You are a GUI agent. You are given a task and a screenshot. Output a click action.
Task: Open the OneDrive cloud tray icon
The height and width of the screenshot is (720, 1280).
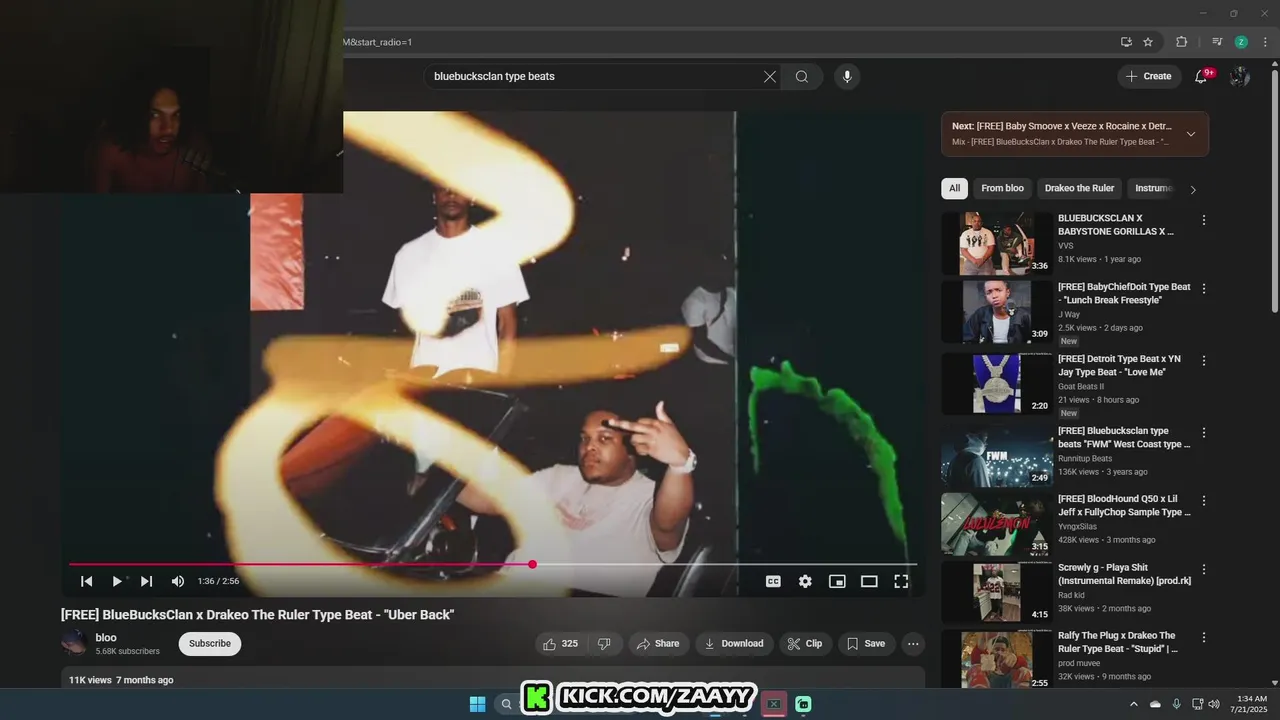(x=1155, y=704)
